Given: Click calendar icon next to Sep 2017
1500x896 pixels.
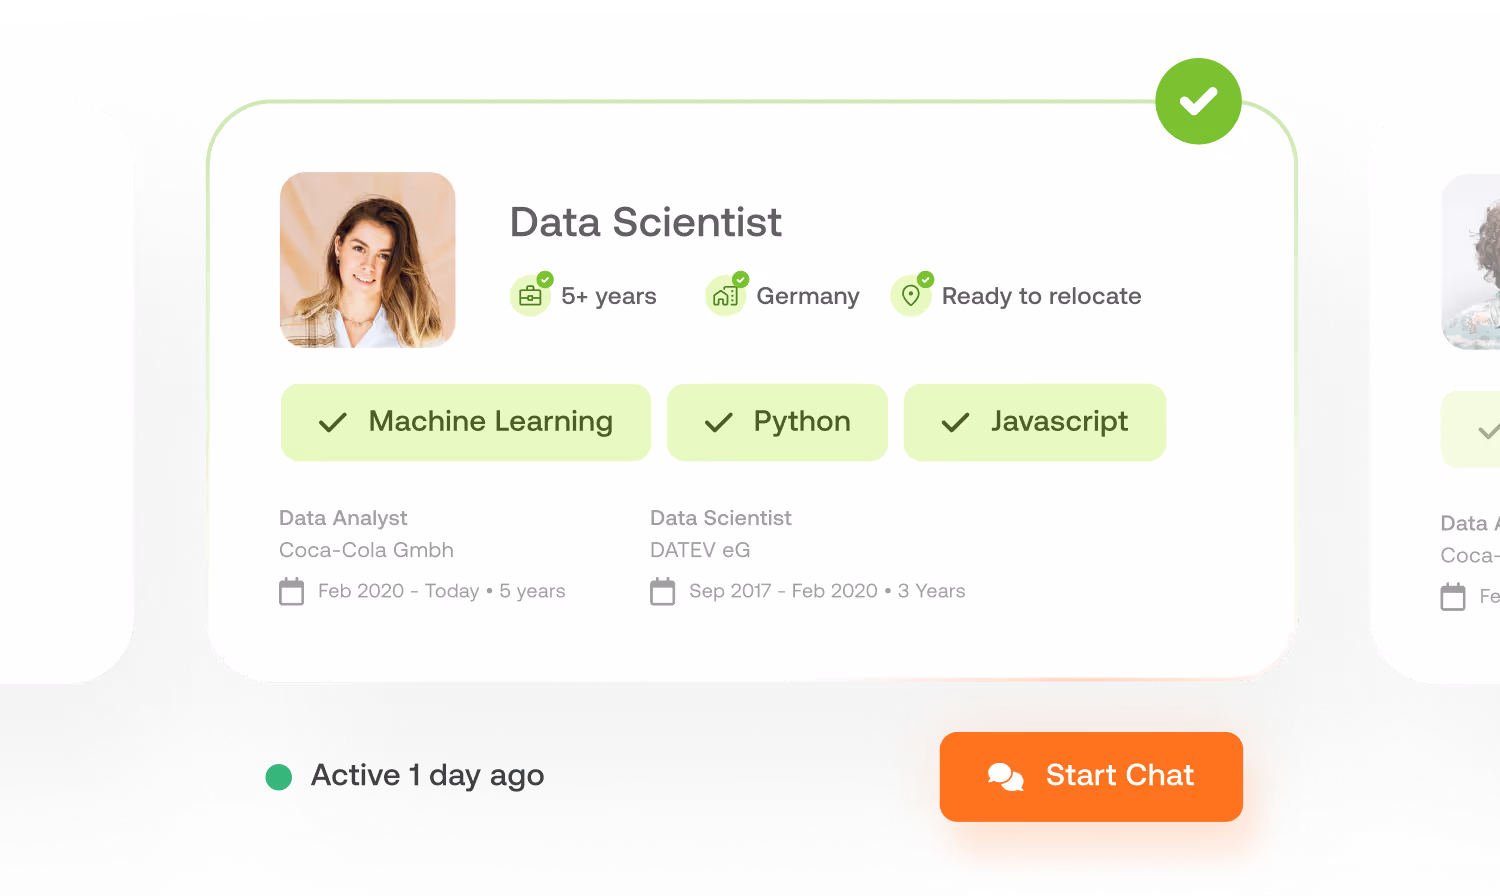Looking at the screenshot, I should [662, 591].
